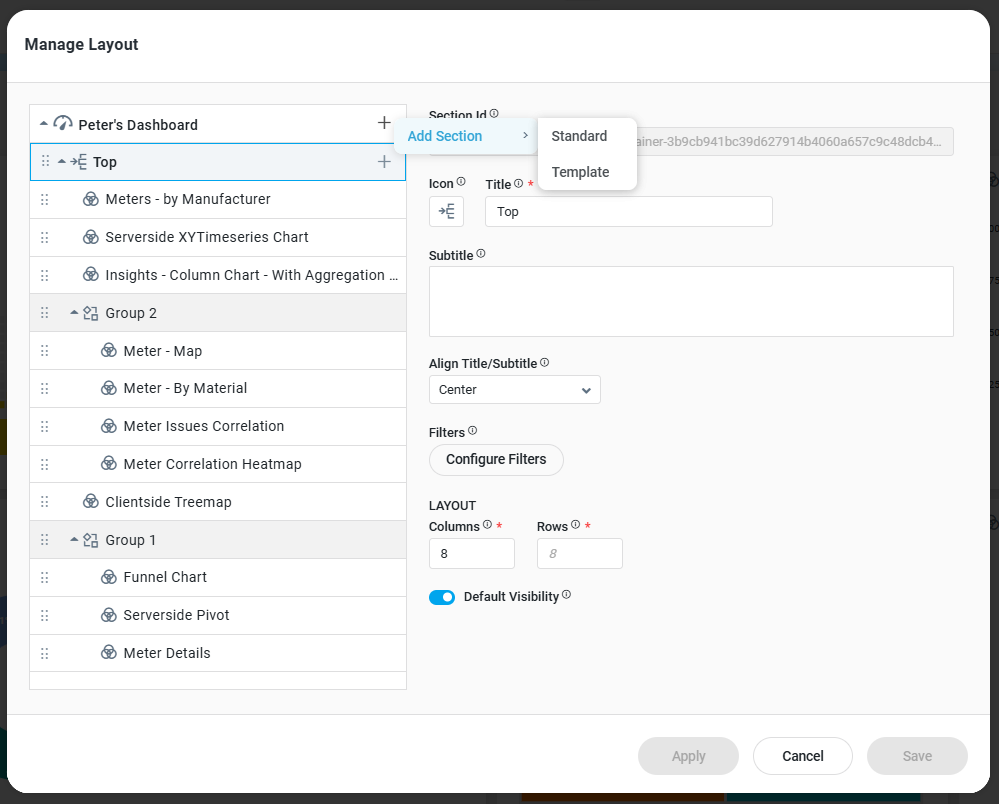Choose Standard from the Add Section submenu

tap(579, 136)
